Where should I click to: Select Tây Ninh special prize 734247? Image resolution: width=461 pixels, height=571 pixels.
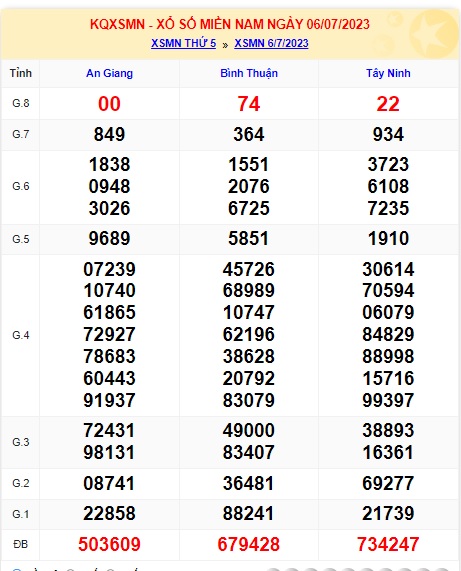click(x=388, y=544)
